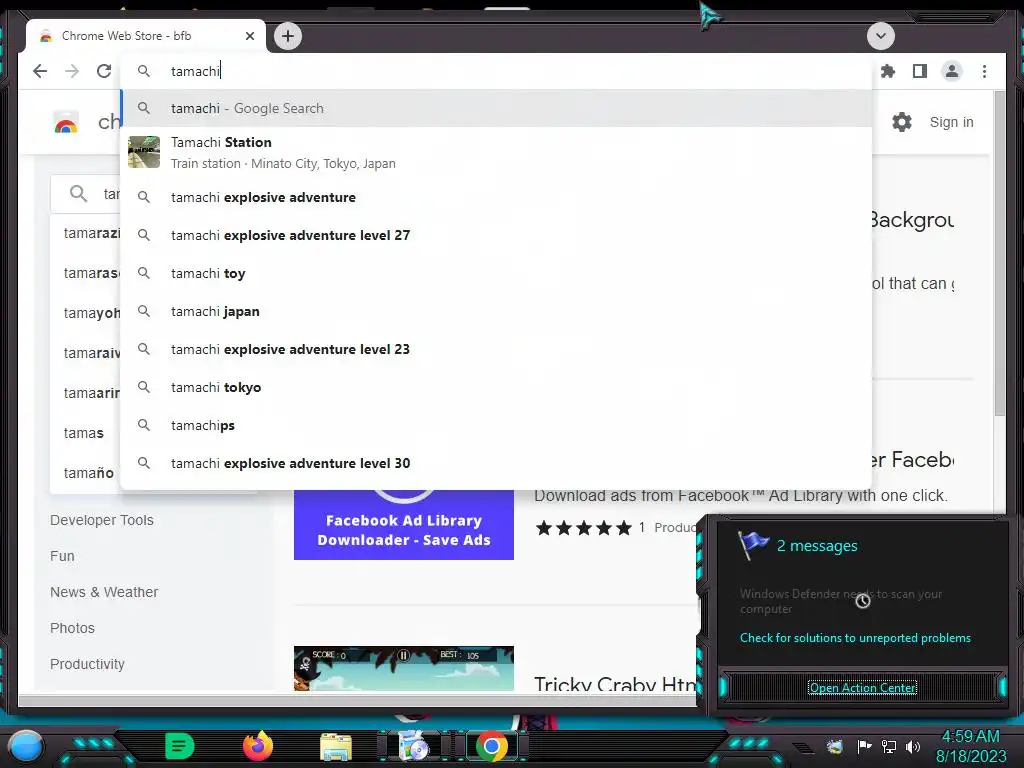
Task: Click the Windows Start orb
Action: tap(25, 746)
